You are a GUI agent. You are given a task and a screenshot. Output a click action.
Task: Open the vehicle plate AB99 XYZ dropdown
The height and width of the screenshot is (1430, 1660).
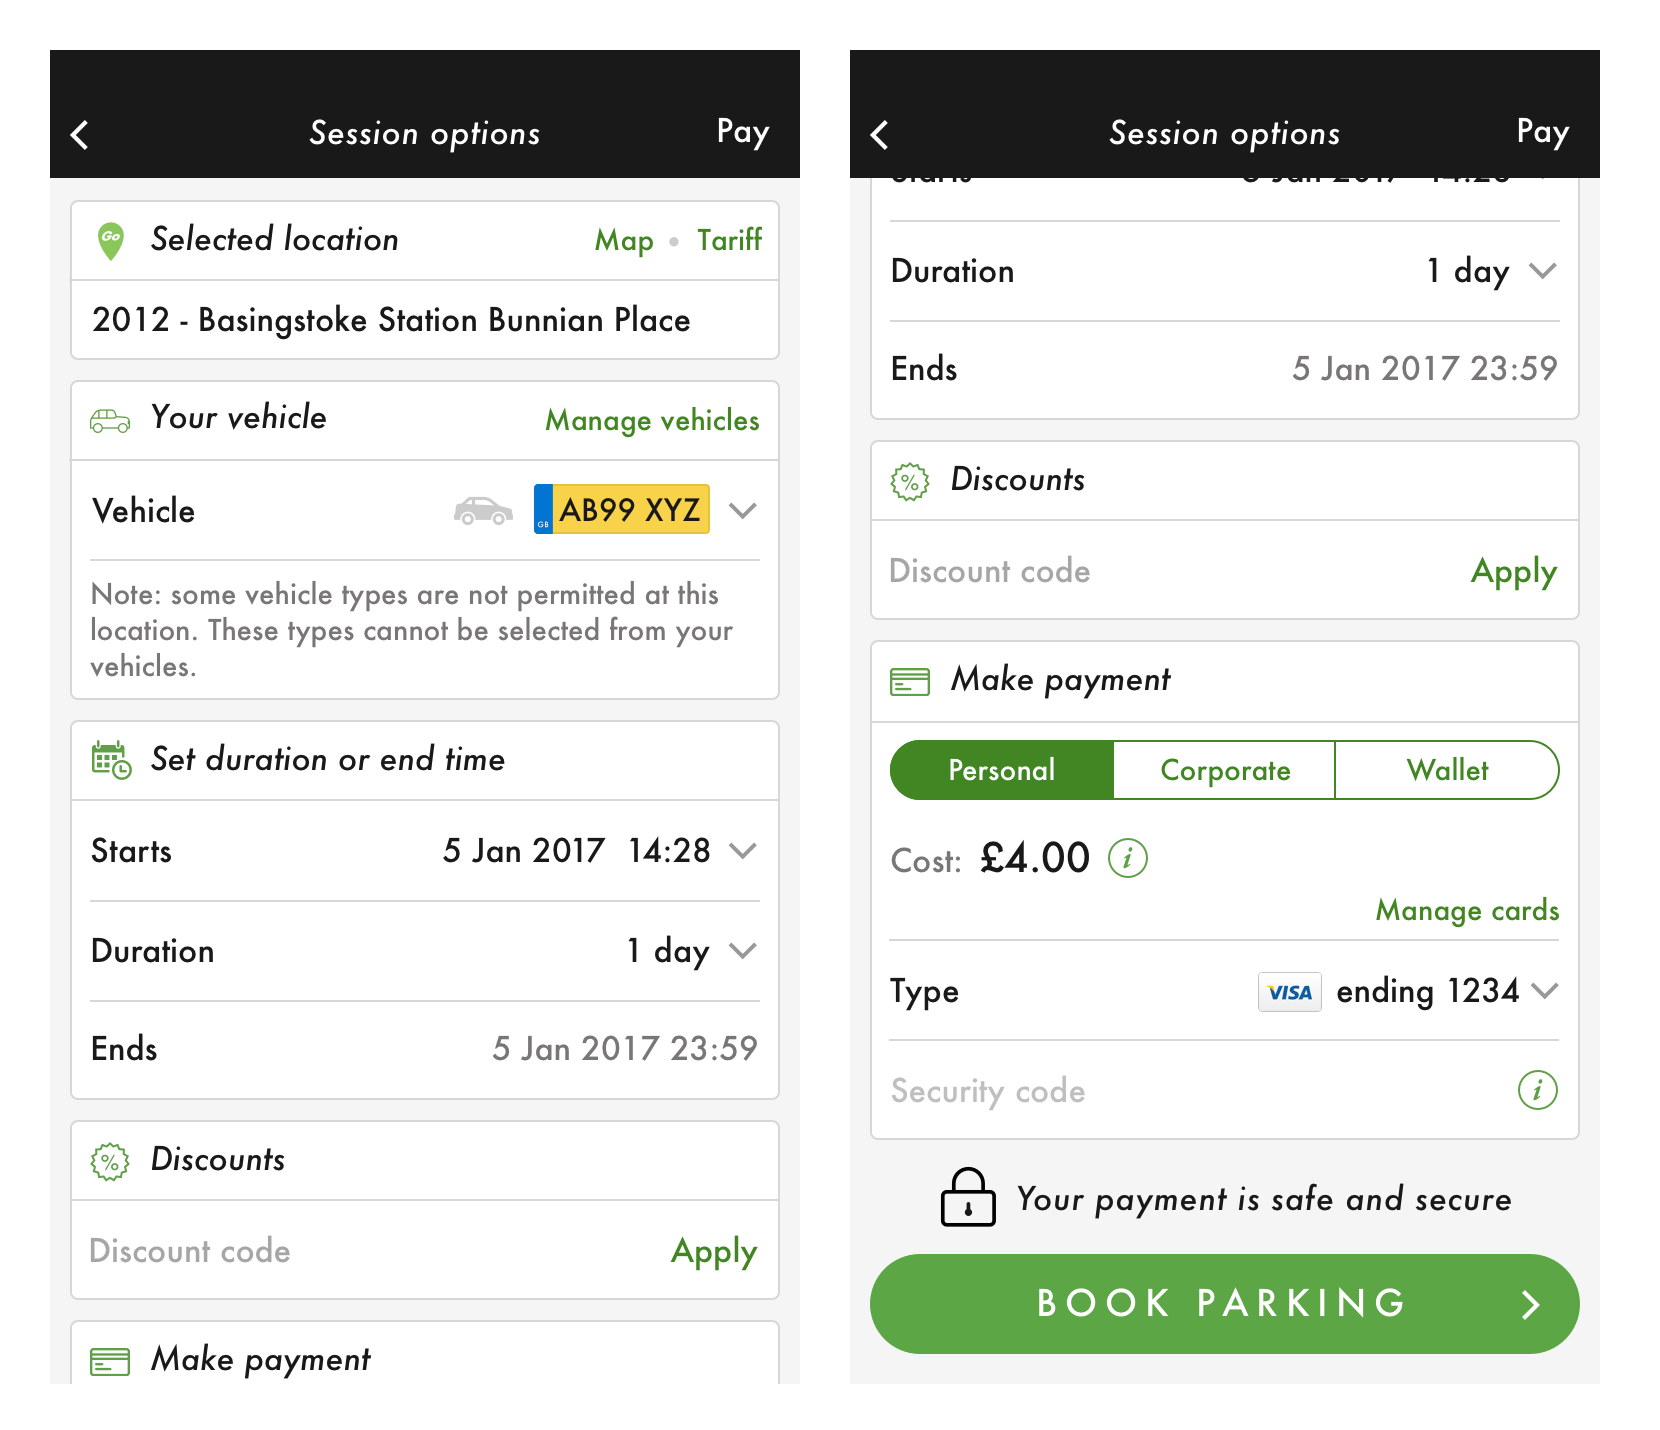[x=742, y=510]
